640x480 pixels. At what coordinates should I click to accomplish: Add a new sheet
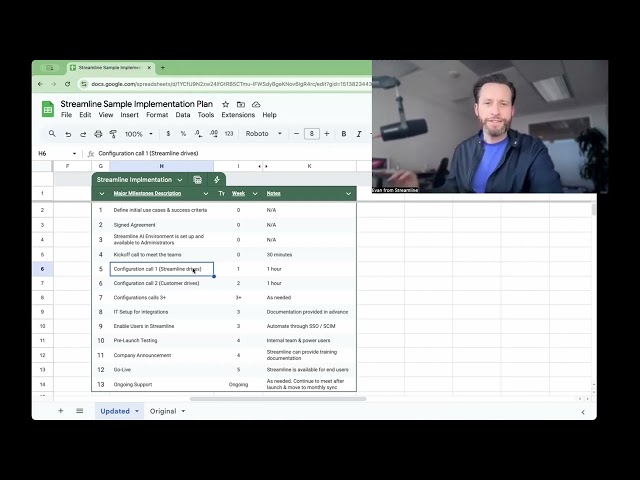tap(60, 411)
